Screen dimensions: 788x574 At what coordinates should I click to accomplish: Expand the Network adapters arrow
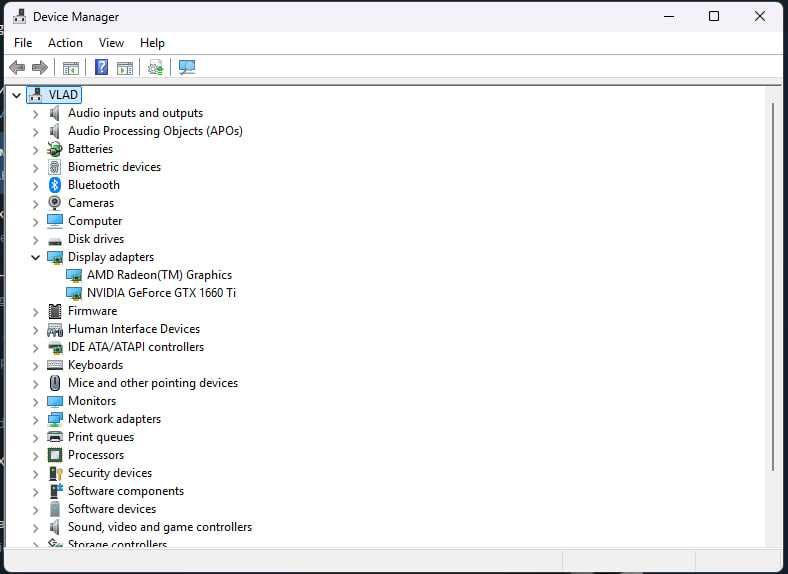35,420
